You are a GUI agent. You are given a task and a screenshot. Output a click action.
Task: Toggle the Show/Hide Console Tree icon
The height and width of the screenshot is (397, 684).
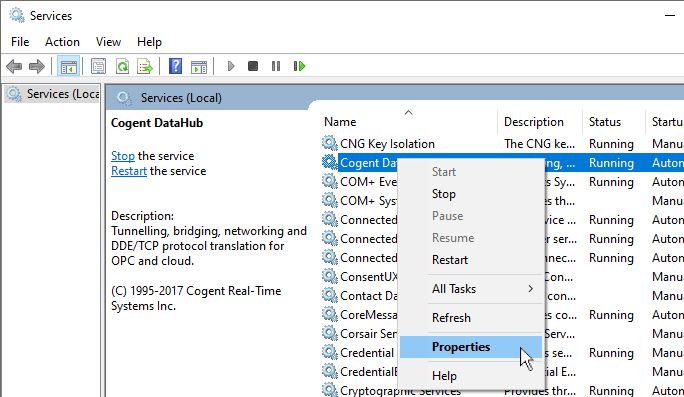click(x=68, y=66)
